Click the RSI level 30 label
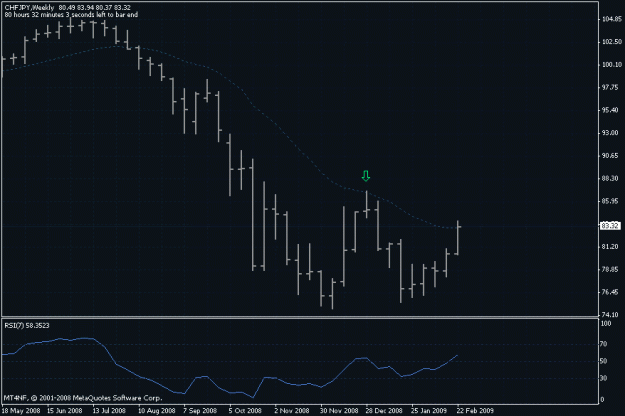 tap(604, 378)
